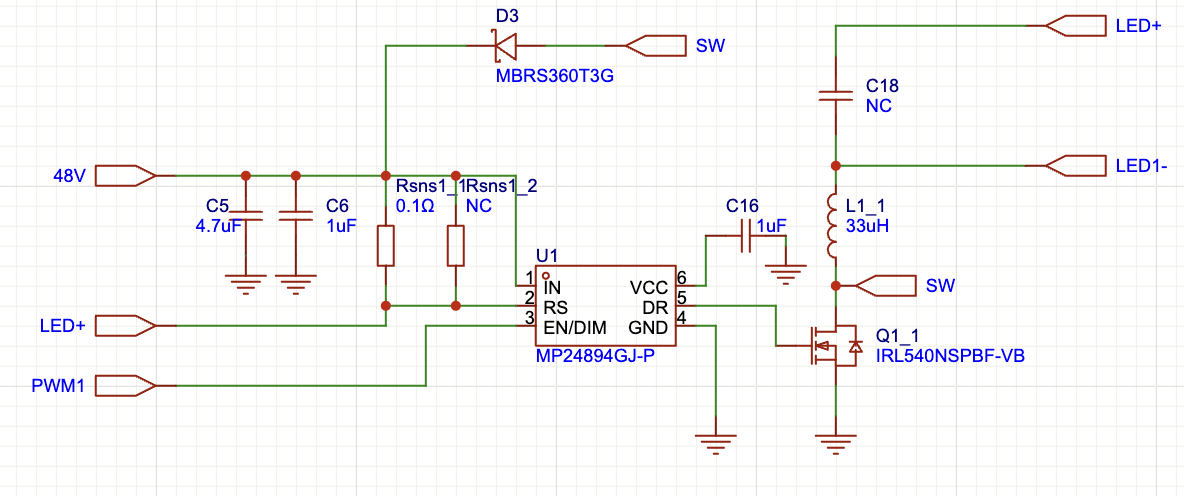This screenshot has width=1184, height=496.
Task: Select the IRL540NSPBF-VB part label
Action: [x=950, y=355]
